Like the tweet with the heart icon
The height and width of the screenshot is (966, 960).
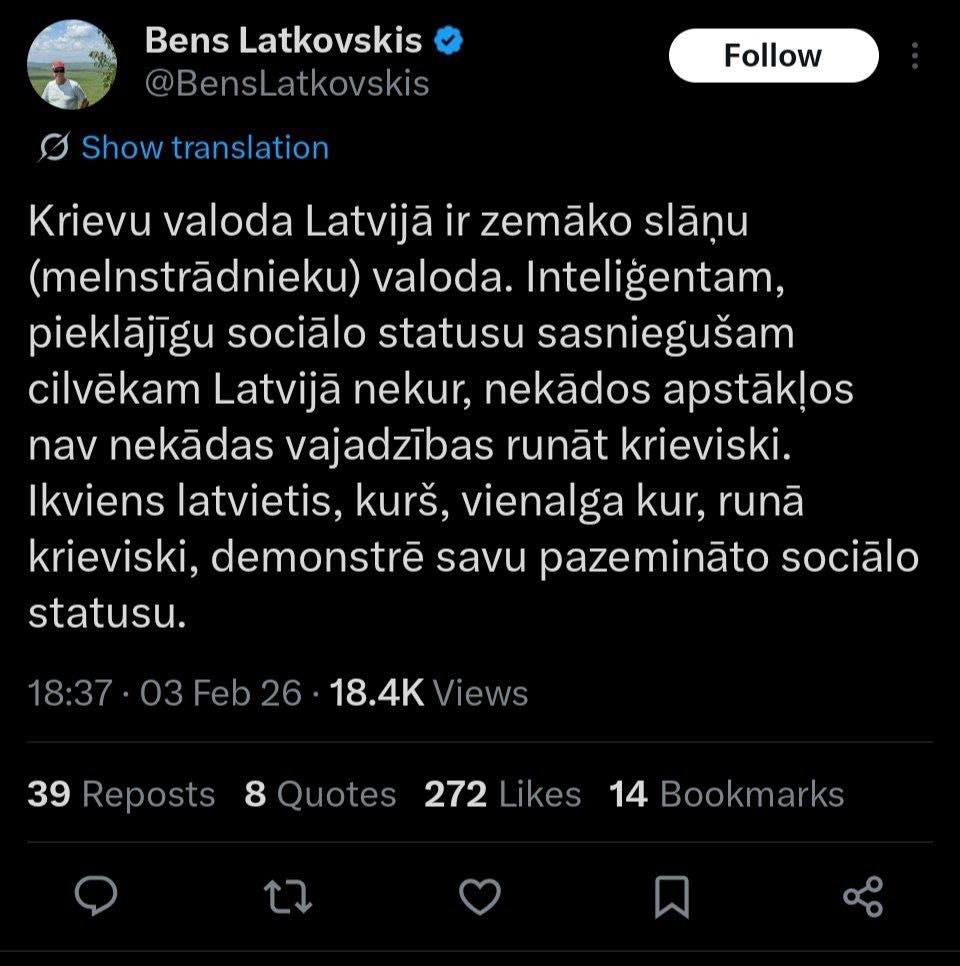click(x=479, y=895)
